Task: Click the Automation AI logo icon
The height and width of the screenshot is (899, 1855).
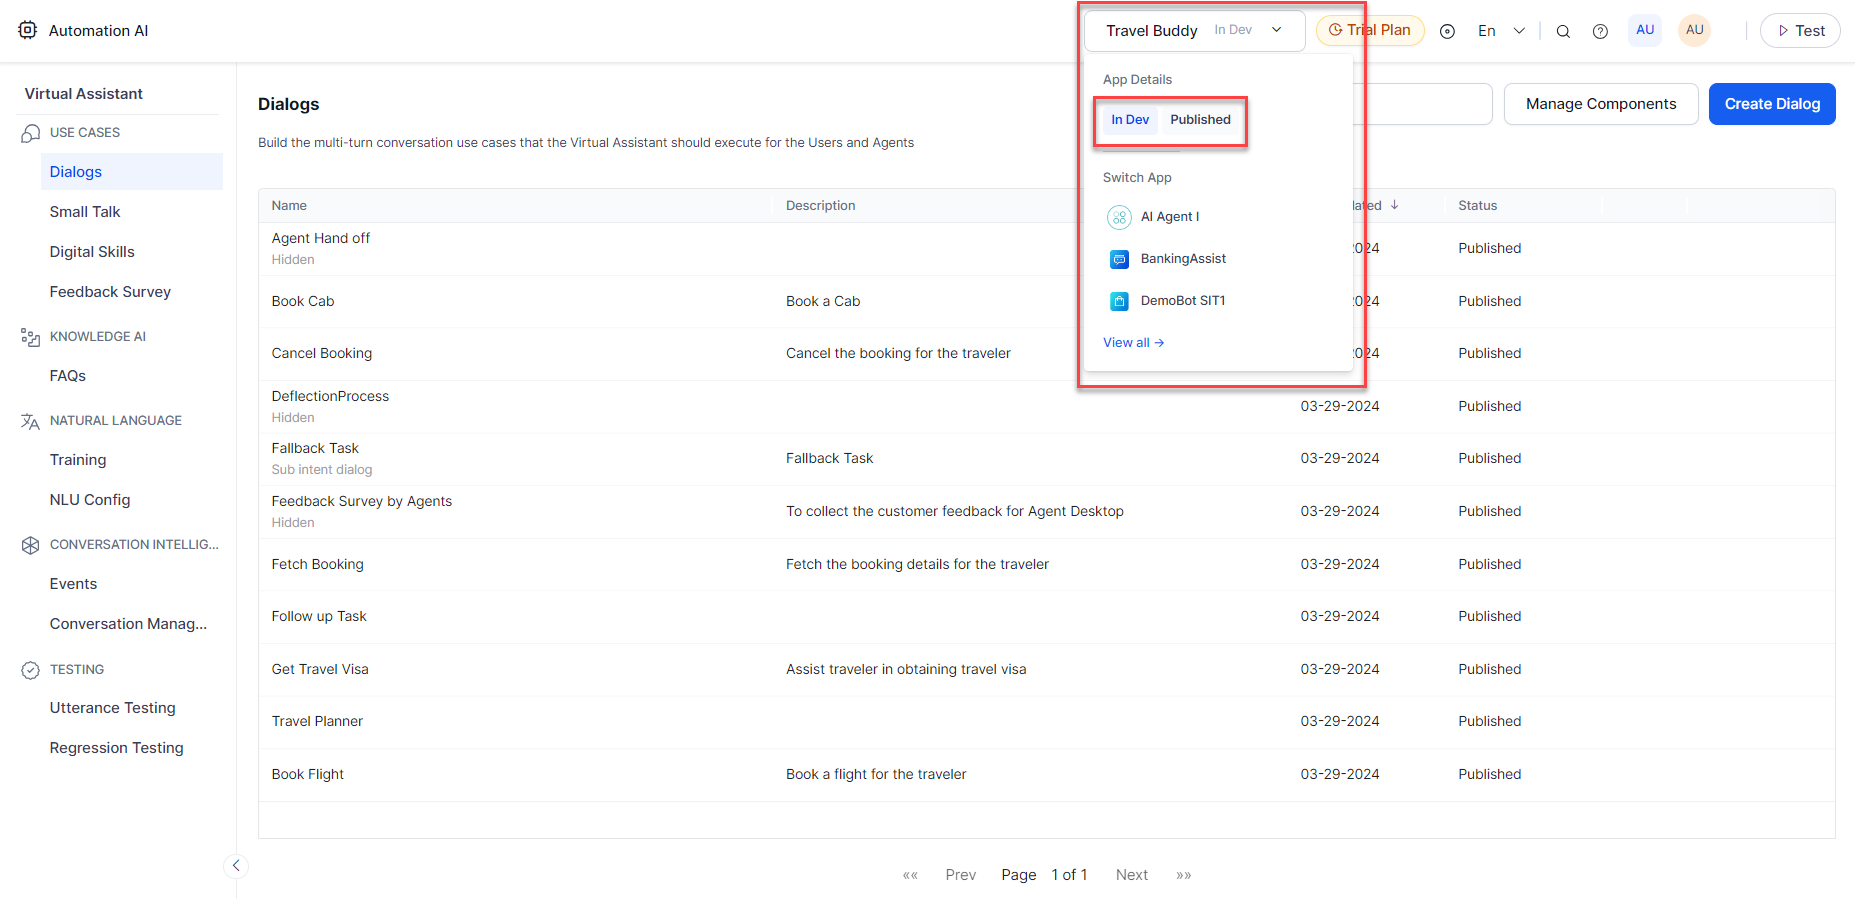Action: coord(28,30)
